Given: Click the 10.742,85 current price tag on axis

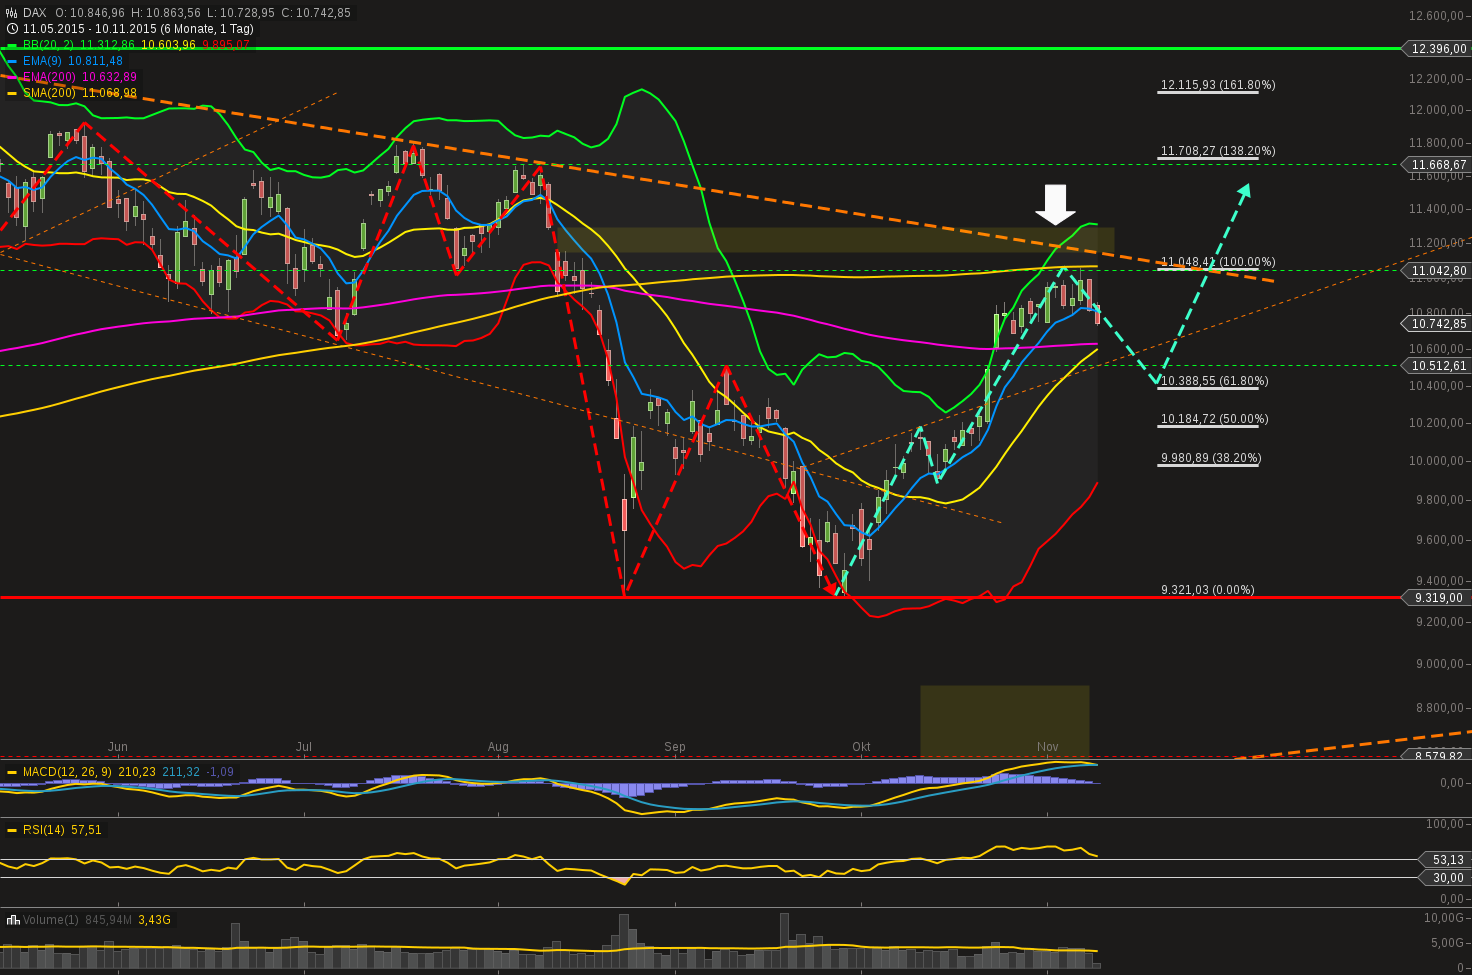Looking at the screenshot, I should (x=1438, y=324).
